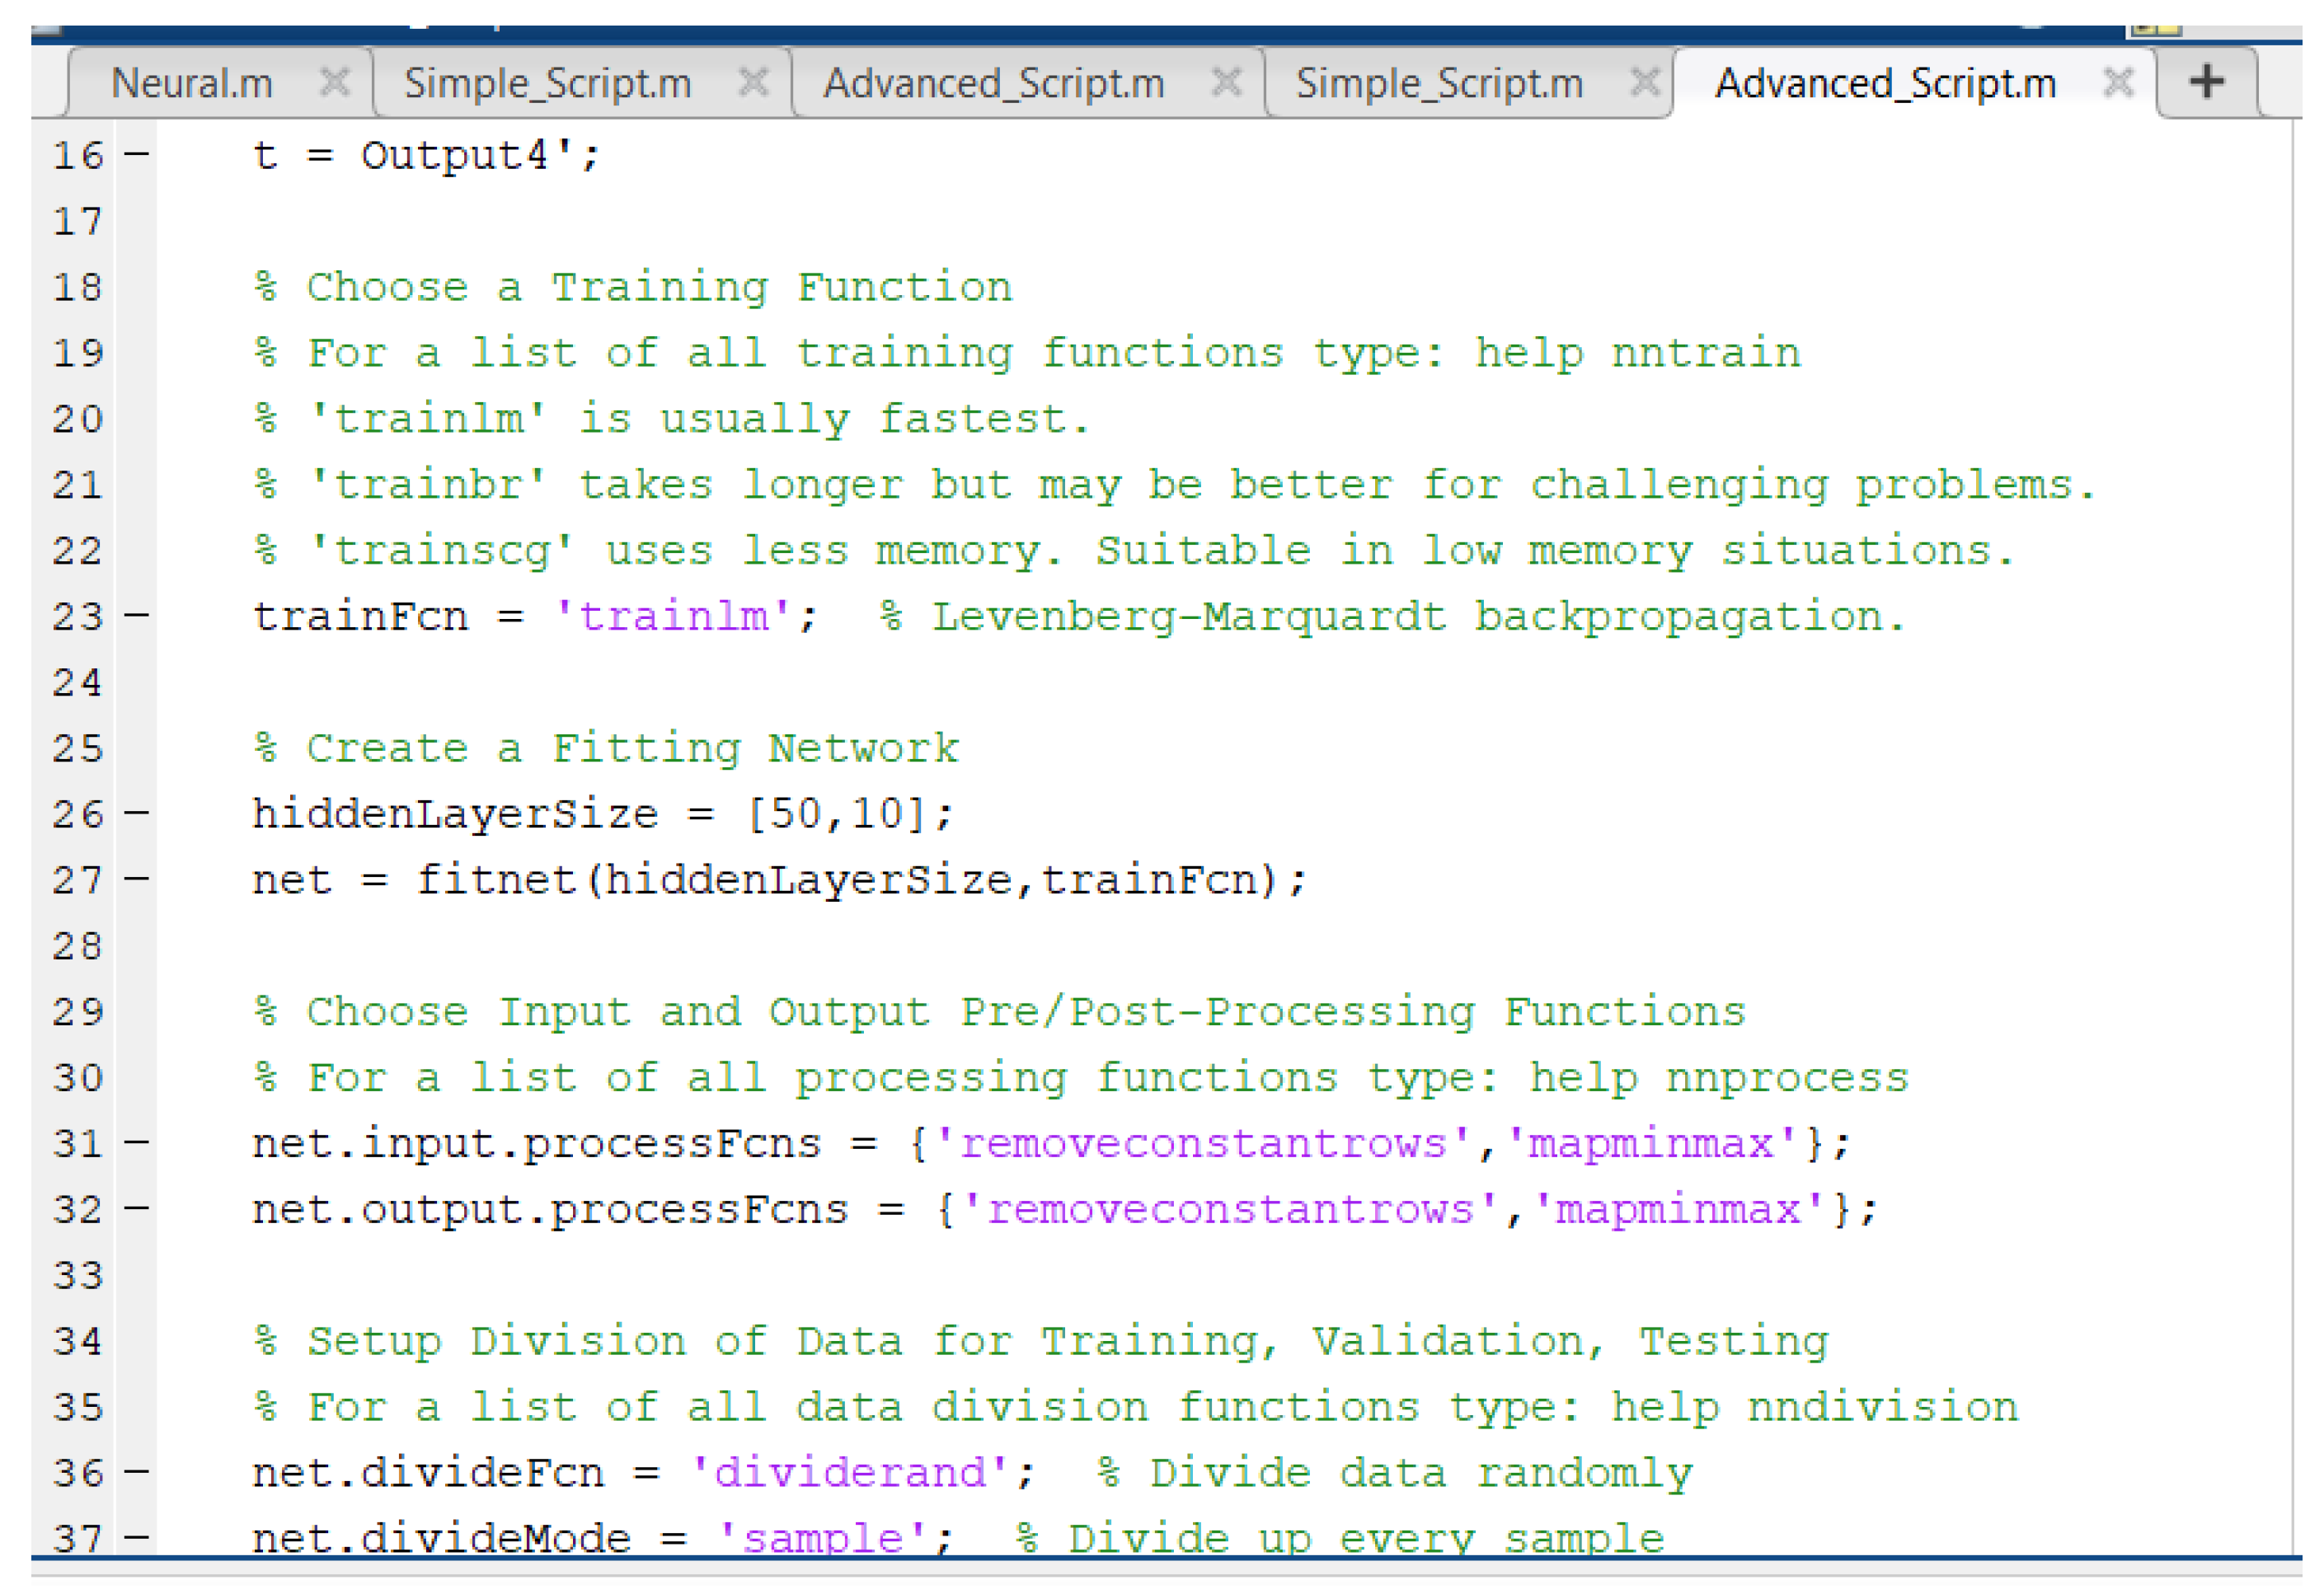Place cursor in 'trainlm' string on line 23

[674, 617]
